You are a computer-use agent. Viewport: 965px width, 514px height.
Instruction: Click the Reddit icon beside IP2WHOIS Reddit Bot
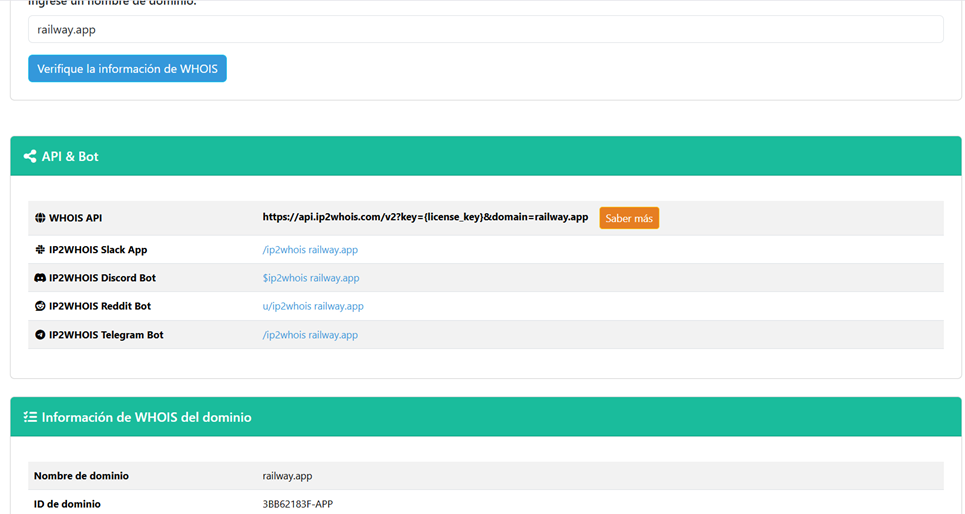(x=40, y=306)
